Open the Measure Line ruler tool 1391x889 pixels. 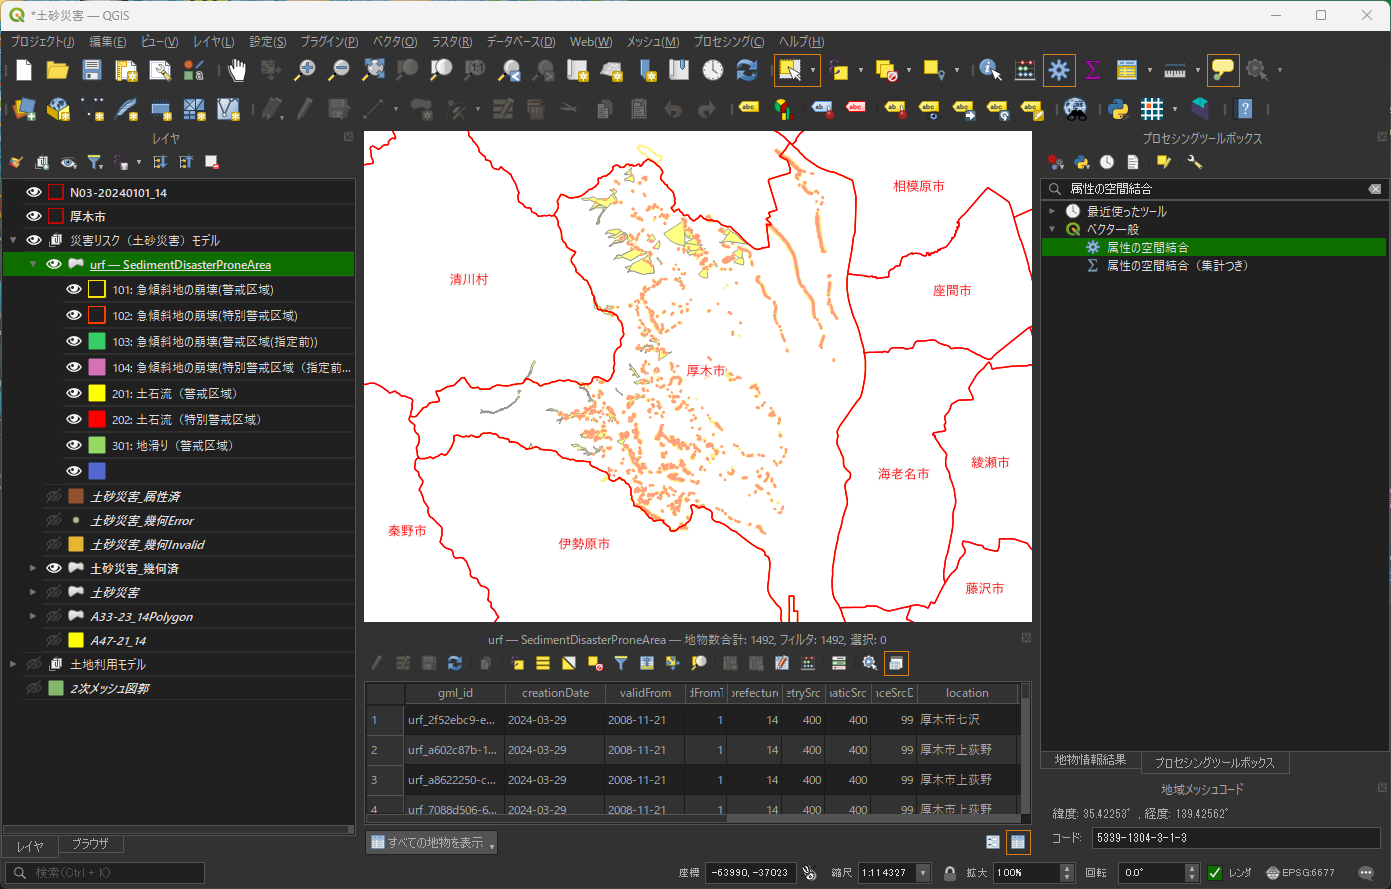(1175, 70)
